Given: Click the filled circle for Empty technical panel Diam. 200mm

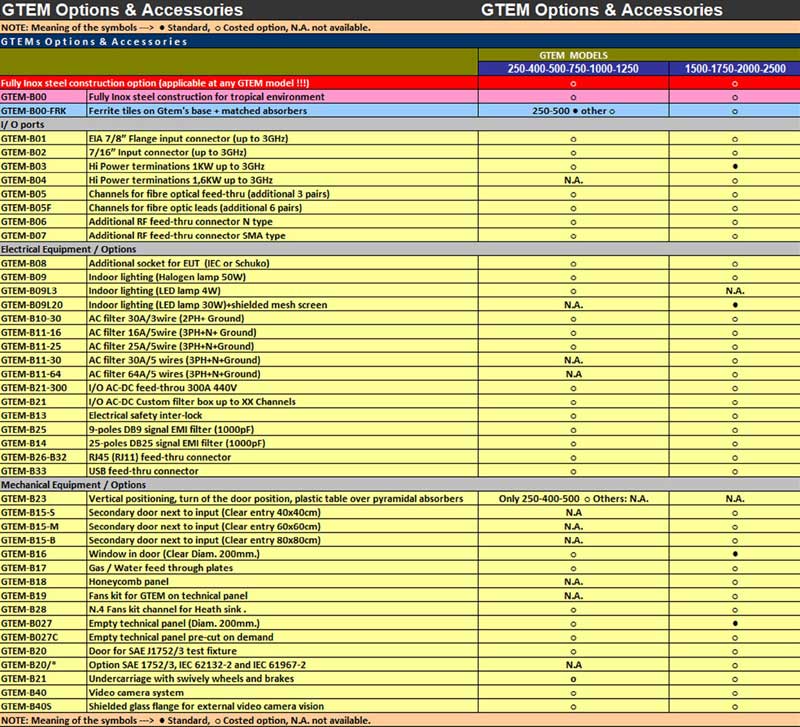Looking at the screenshot, I should (735, 623).
